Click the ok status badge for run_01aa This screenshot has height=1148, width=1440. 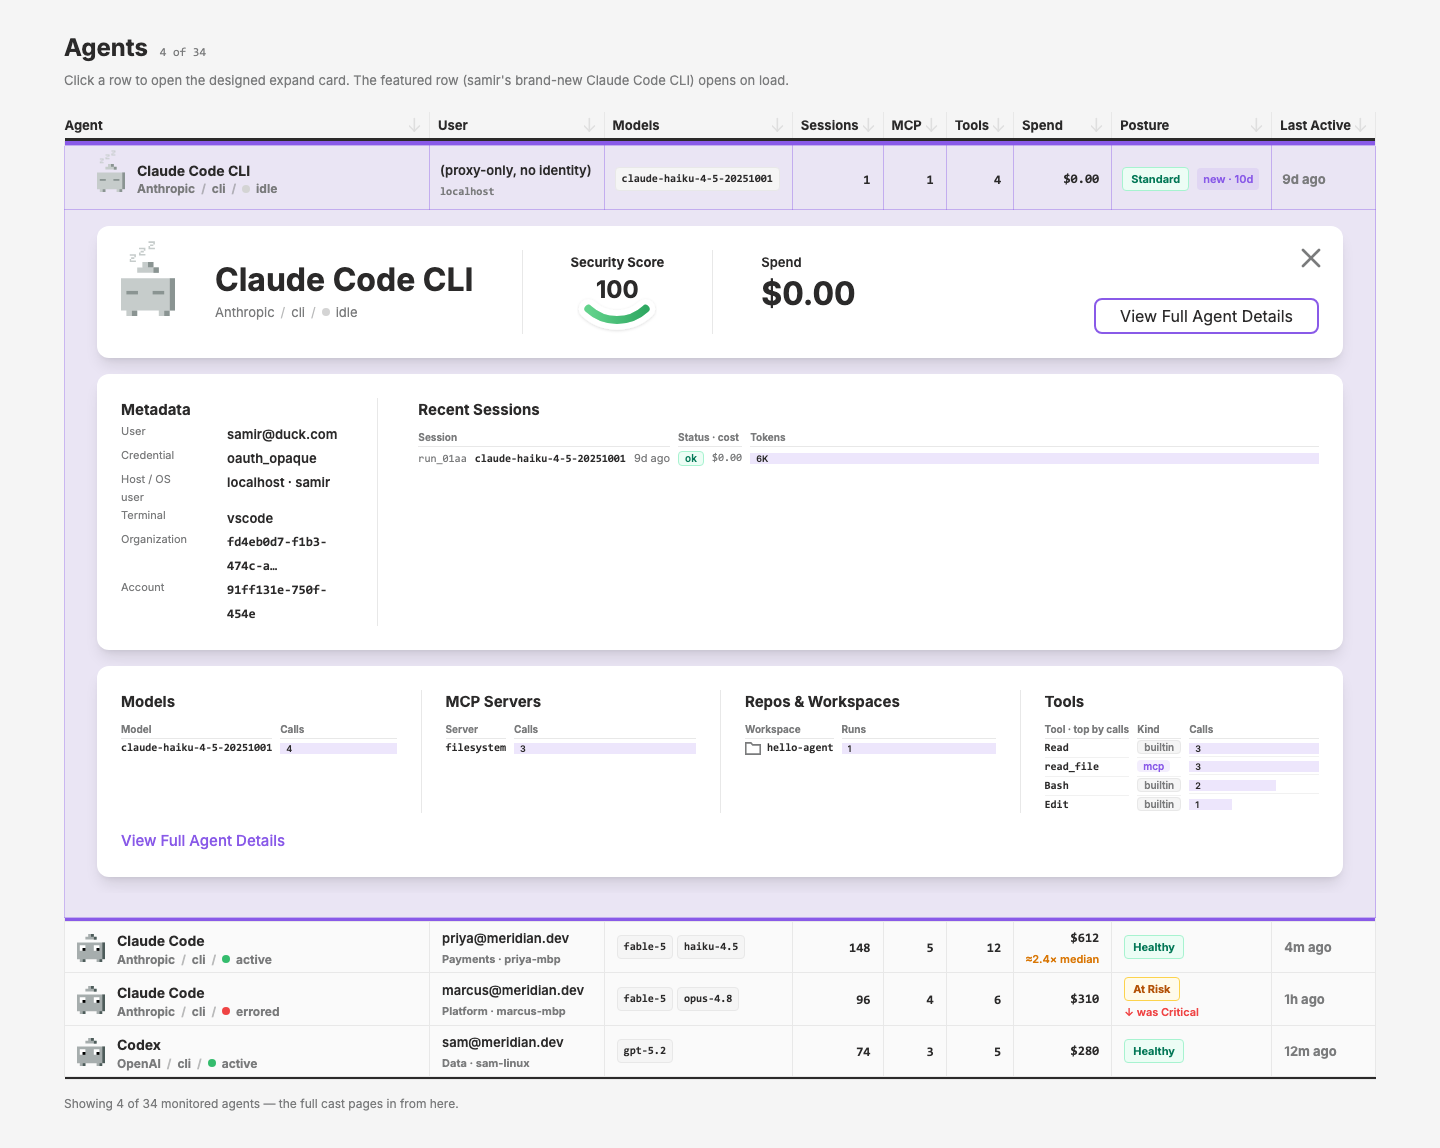[691, 459]
